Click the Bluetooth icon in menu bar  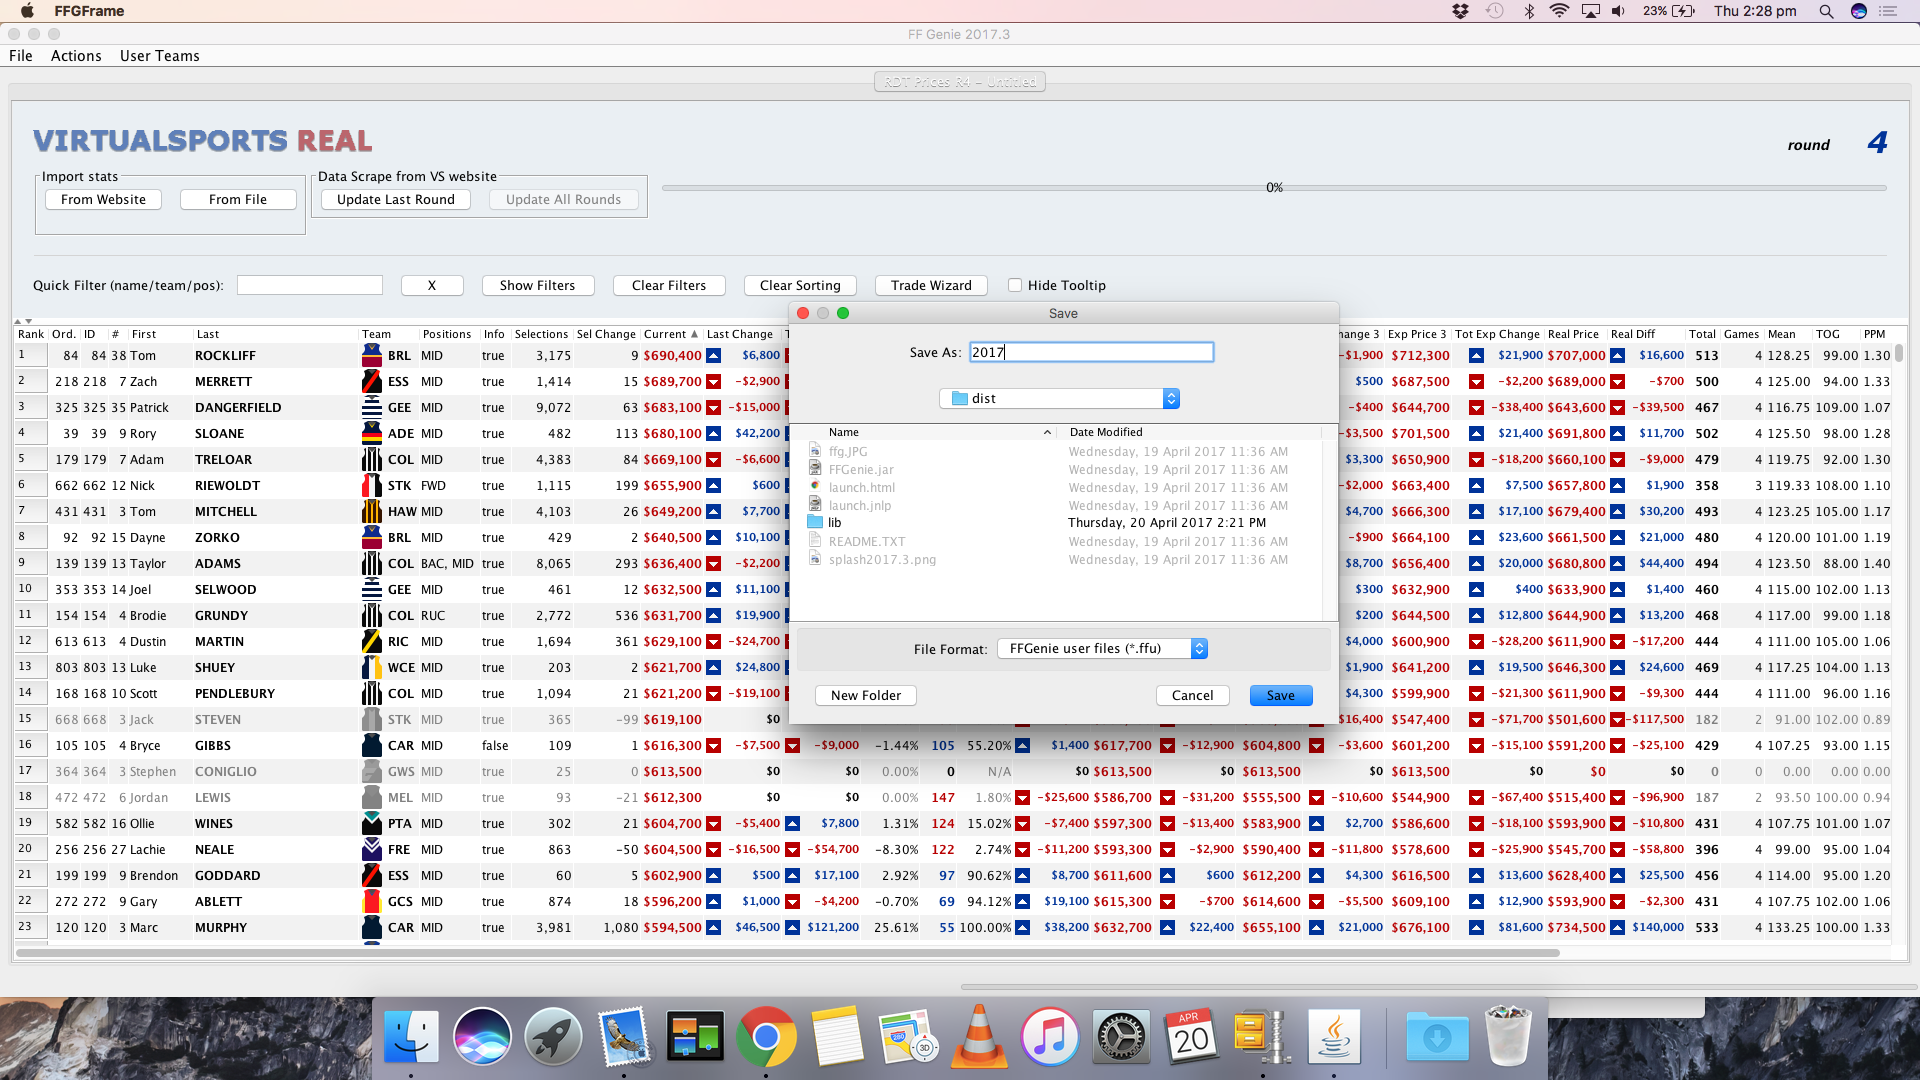(x=1529, y=11)
